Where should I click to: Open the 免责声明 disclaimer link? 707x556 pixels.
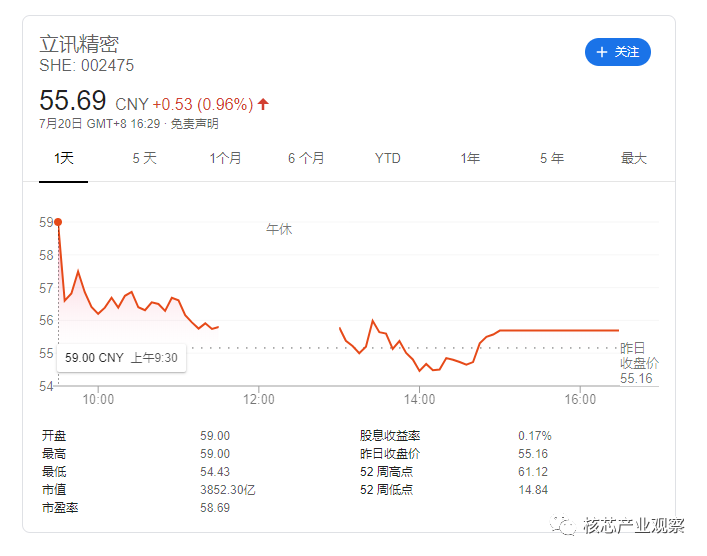[194, 124]
